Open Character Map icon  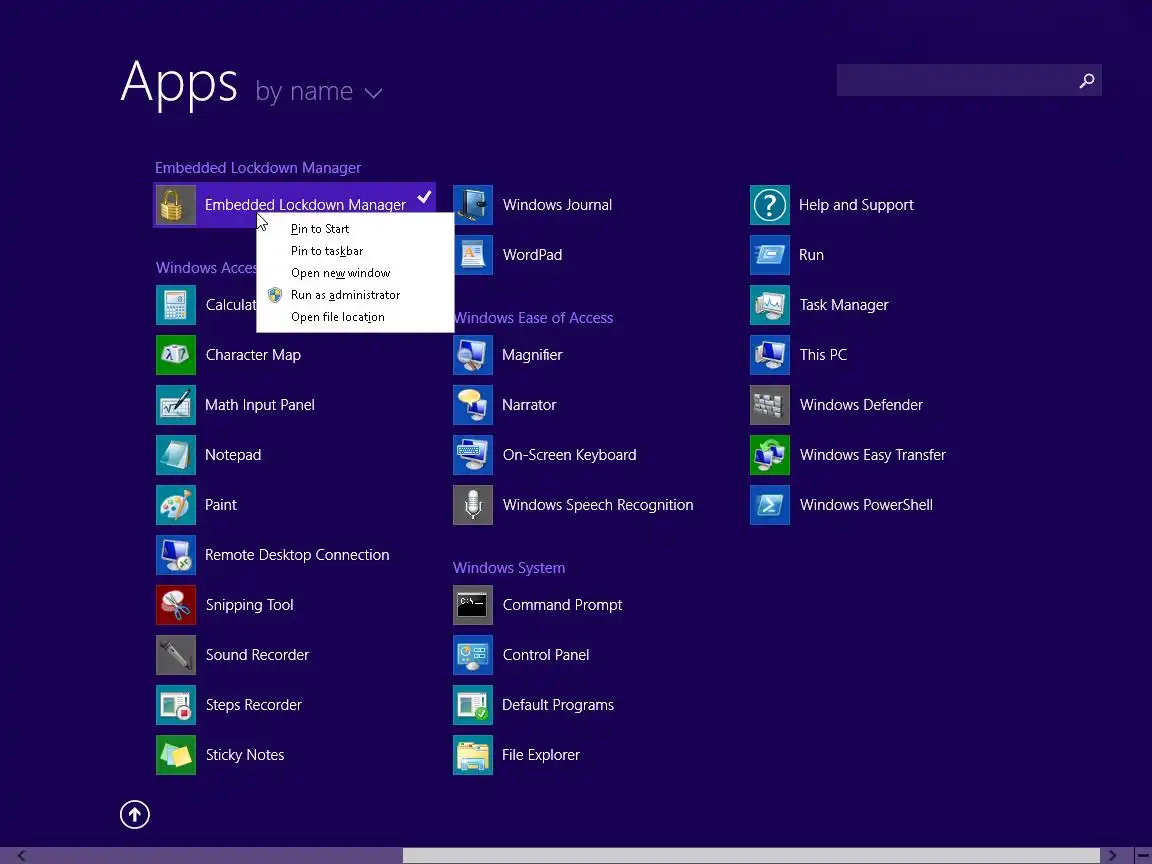176,355
